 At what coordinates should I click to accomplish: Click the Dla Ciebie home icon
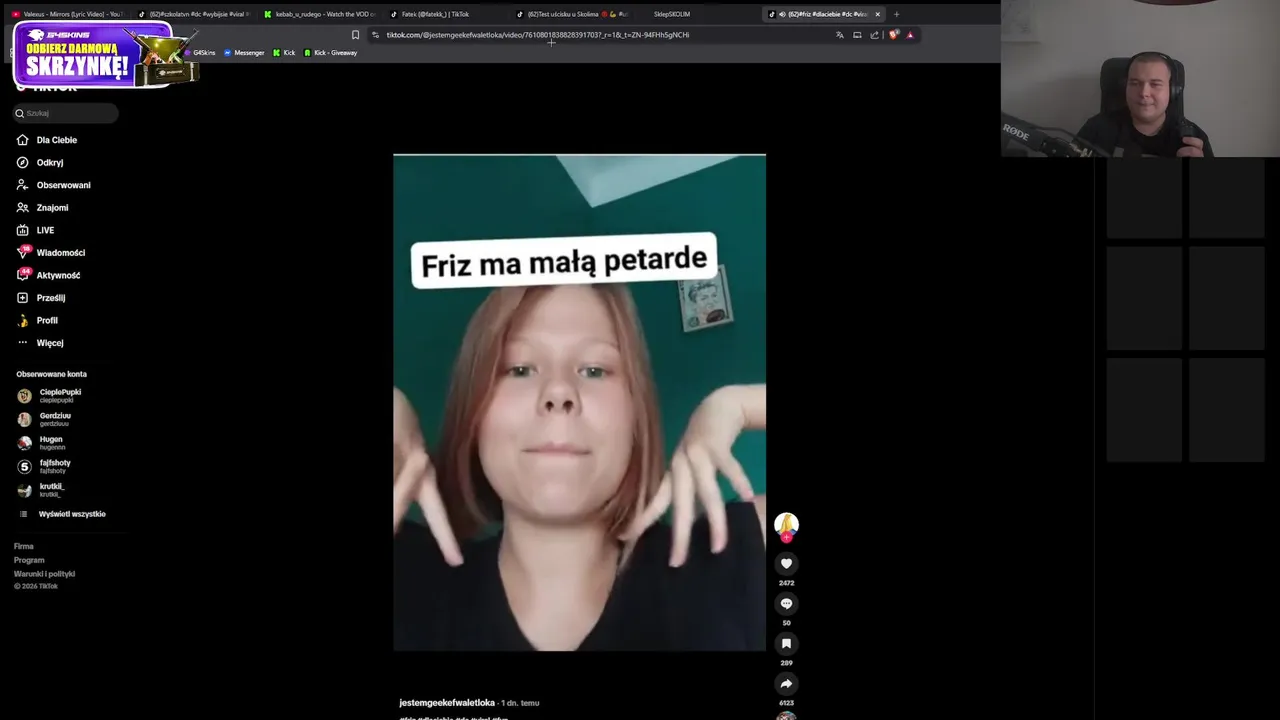coord(22,140)
